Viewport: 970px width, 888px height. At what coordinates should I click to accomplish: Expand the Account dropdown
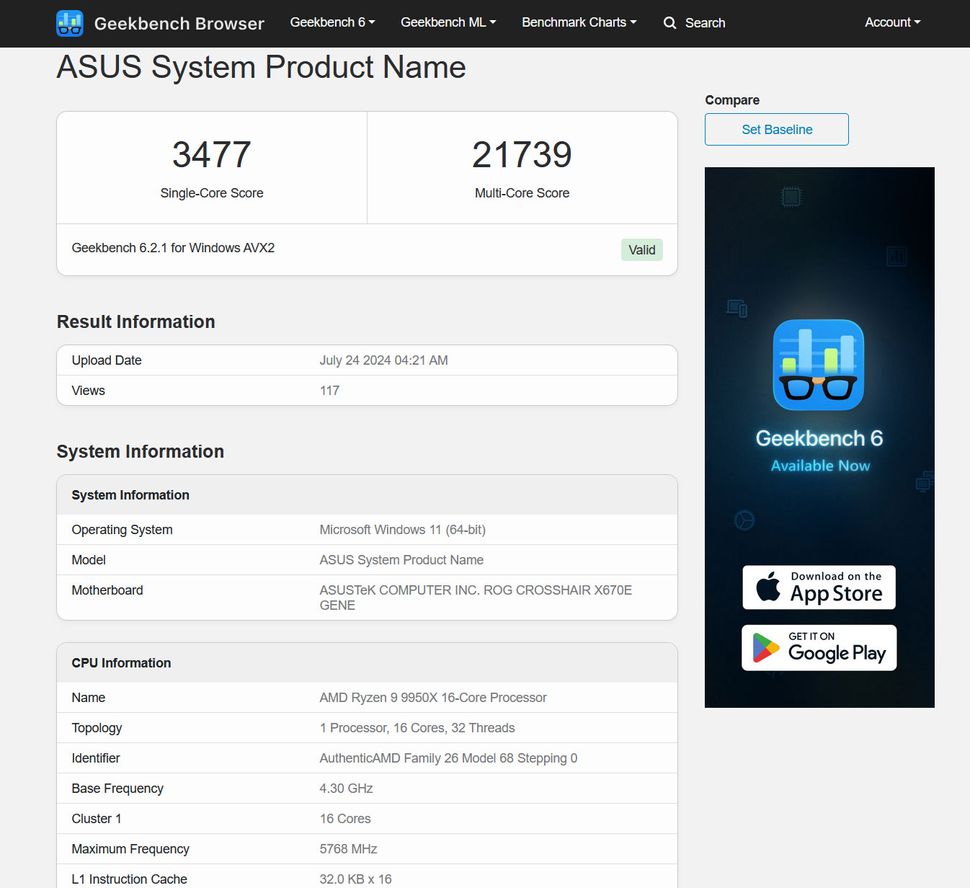891,22
